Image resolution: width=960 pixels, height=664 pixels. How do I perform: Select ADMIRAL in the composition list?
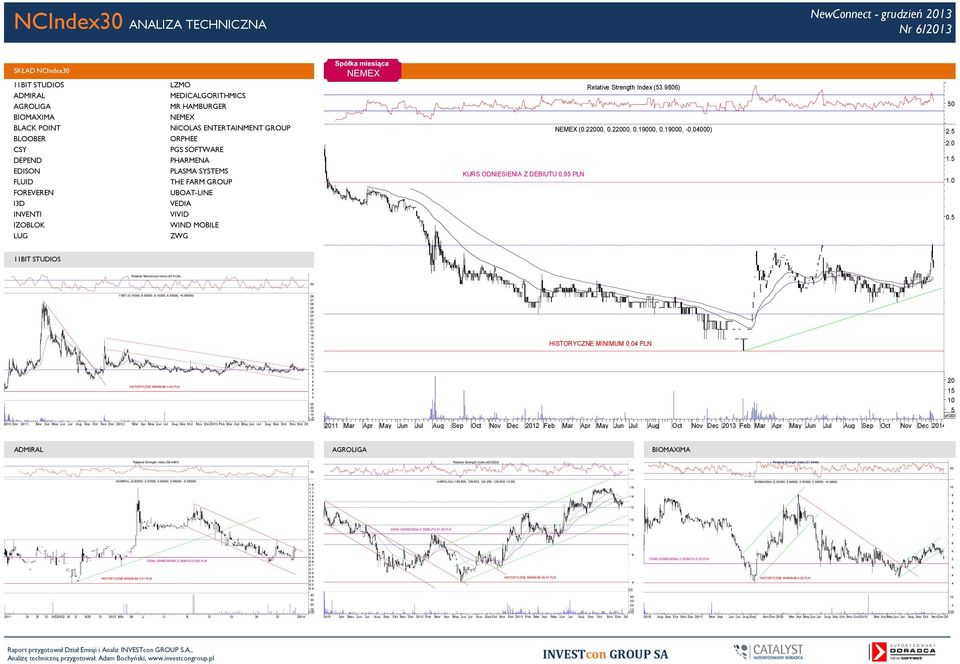coord(29,95)
